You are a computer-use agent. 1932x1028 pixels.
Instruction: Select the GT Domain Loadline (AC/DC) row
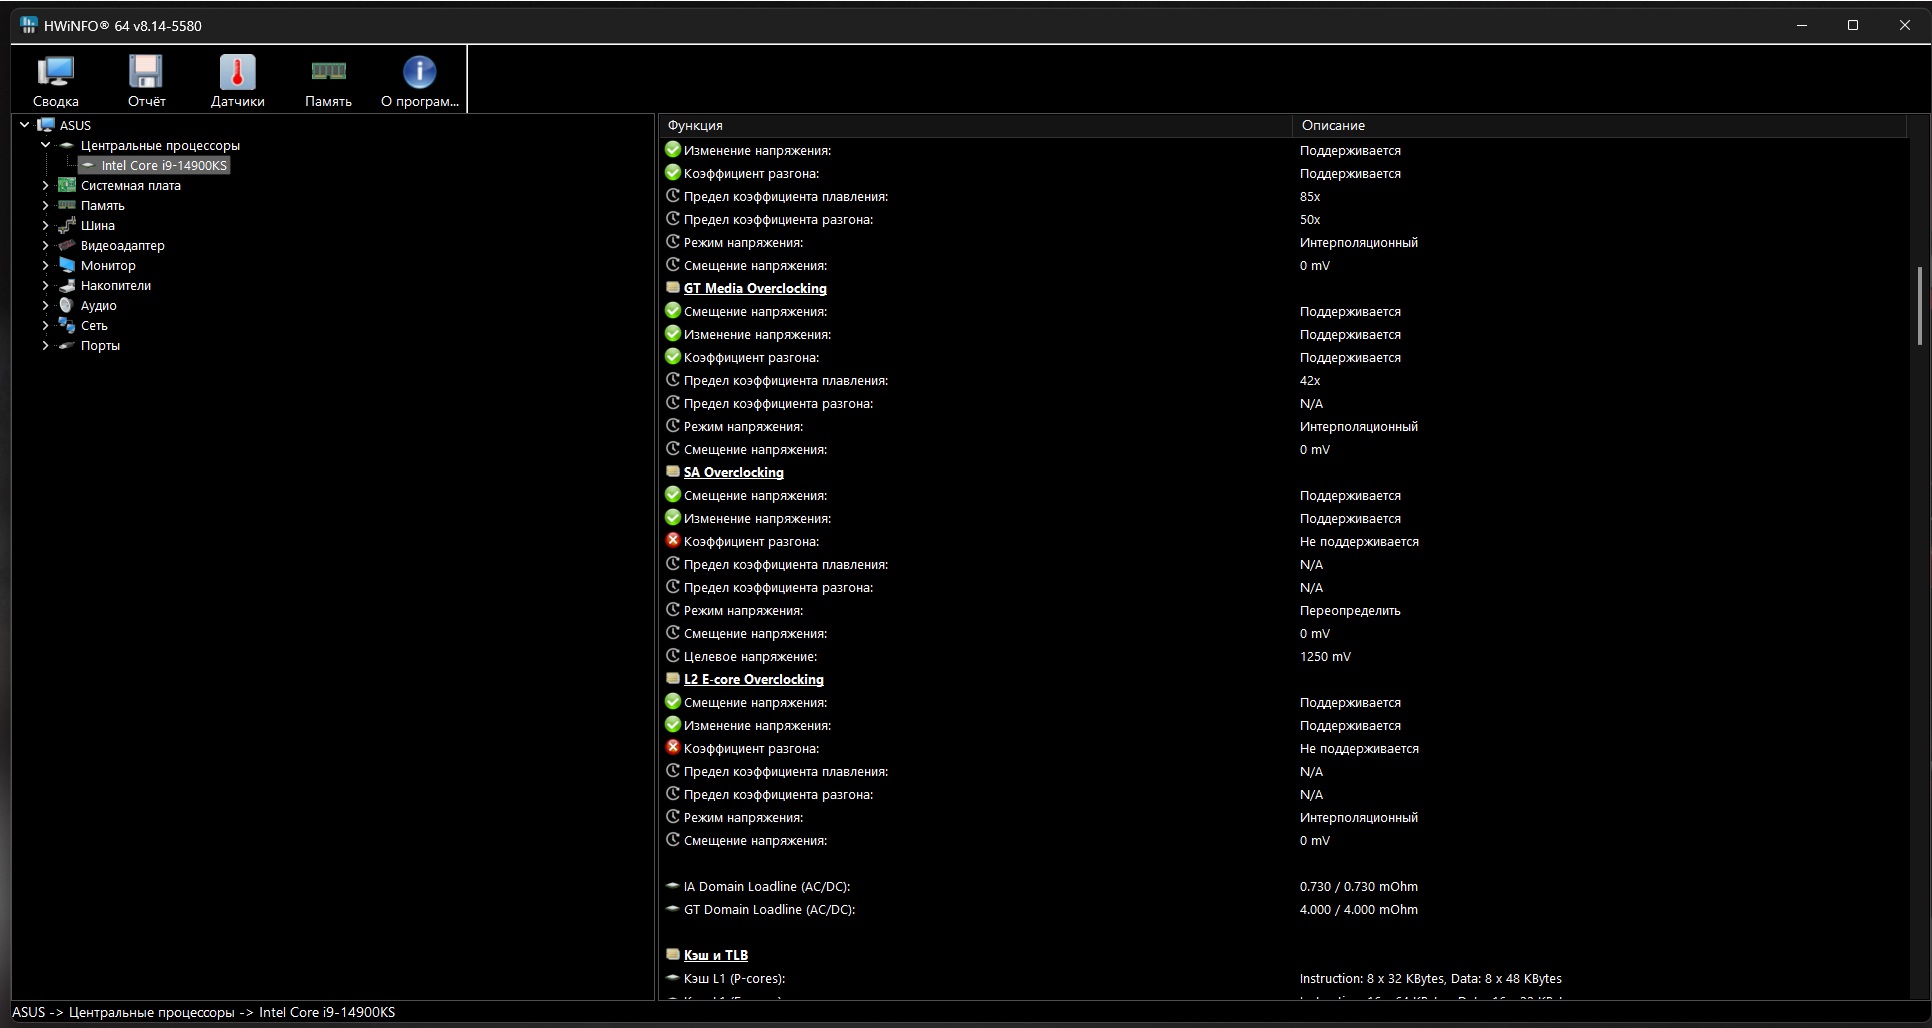click(1283, 909)
